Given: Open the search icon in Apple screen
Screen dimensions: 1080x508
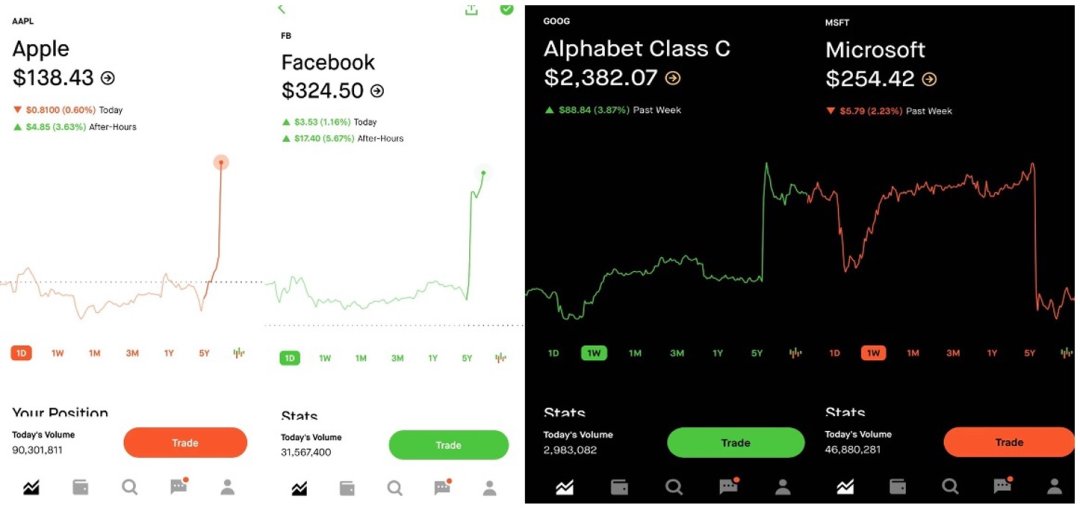Looking at the screenshot, I should [x=130, y=487].
